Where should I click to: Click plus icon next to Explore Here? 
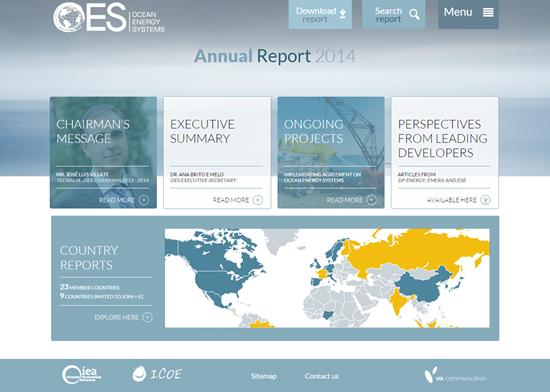pyautogui.click(x=147, y=317)
